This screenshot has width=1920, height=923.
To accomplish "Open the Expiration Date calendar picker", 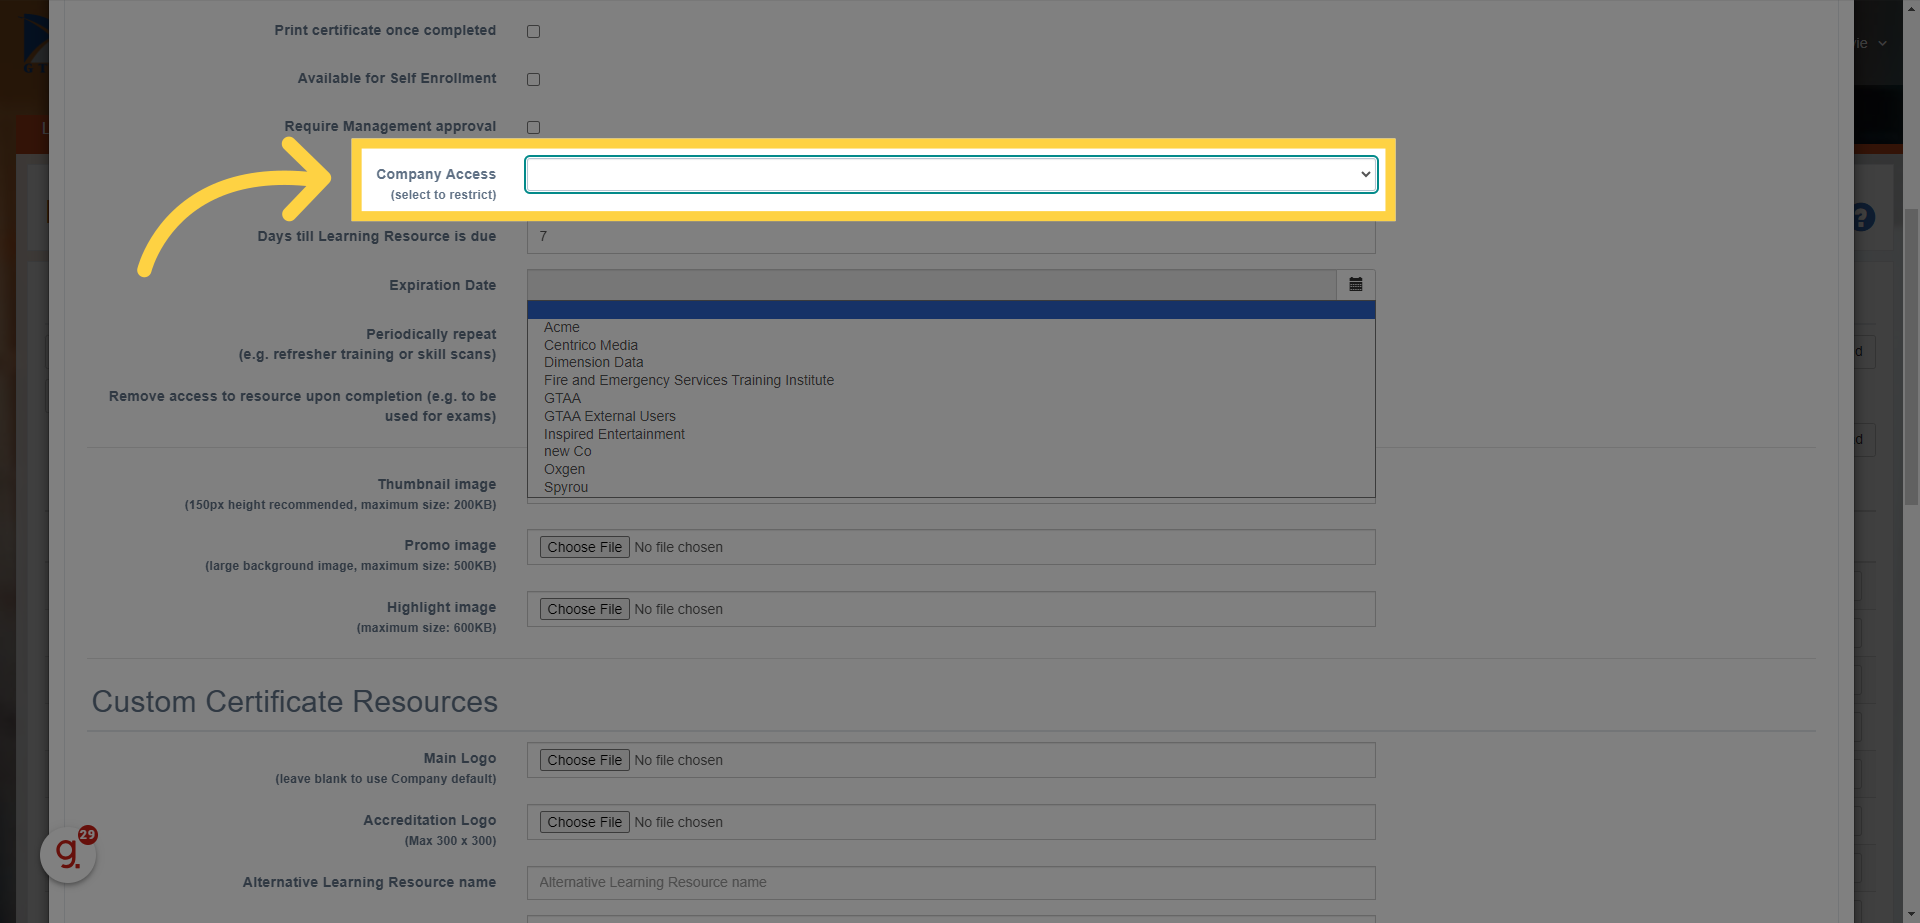I will coord(1355,285).
